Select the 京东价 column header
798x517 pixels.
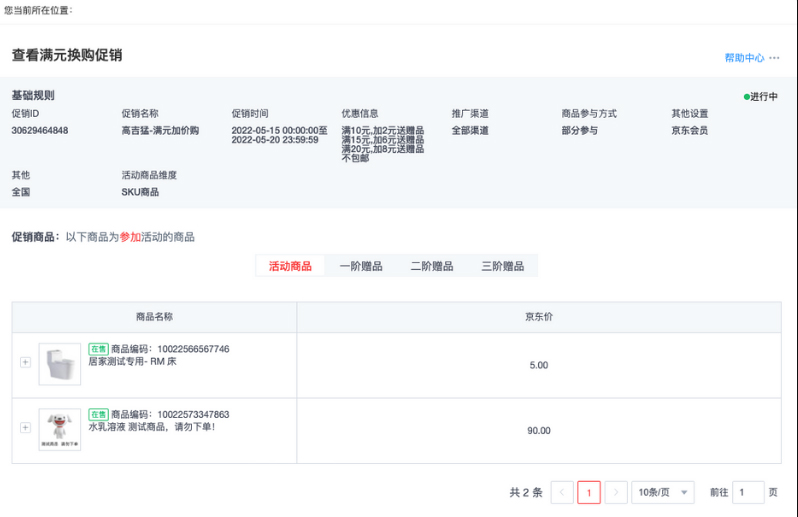[539, 317]
